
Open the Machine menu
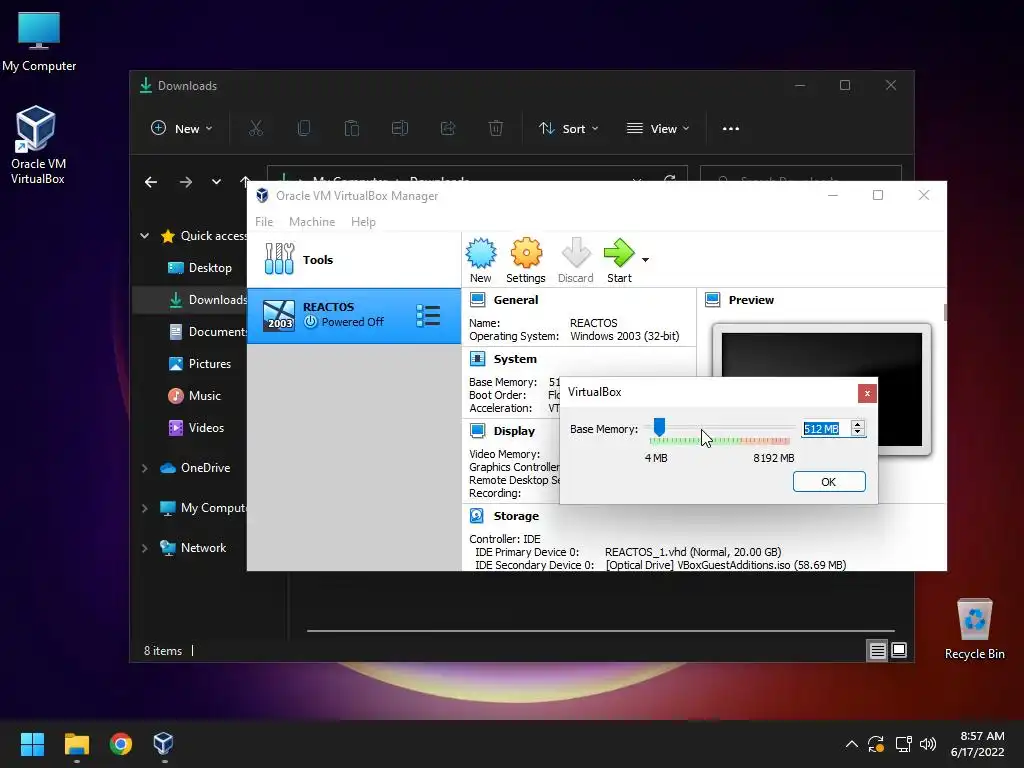click(312, 221)
